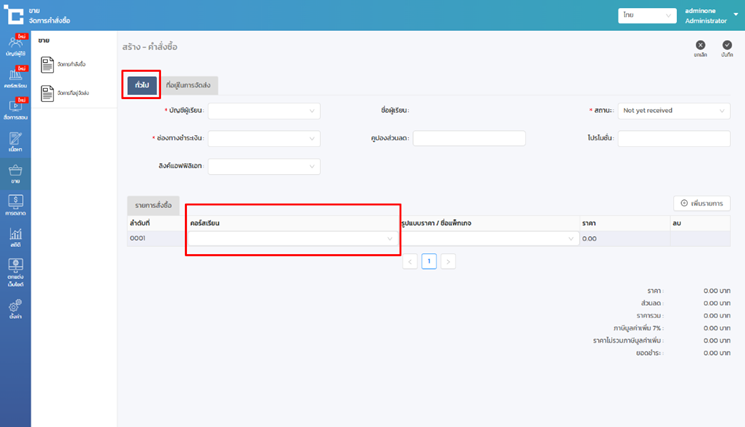Click the add item (เพิ่มรายการ) button
The width and height of the screenshot is (745, 427).
coord(701,203)
